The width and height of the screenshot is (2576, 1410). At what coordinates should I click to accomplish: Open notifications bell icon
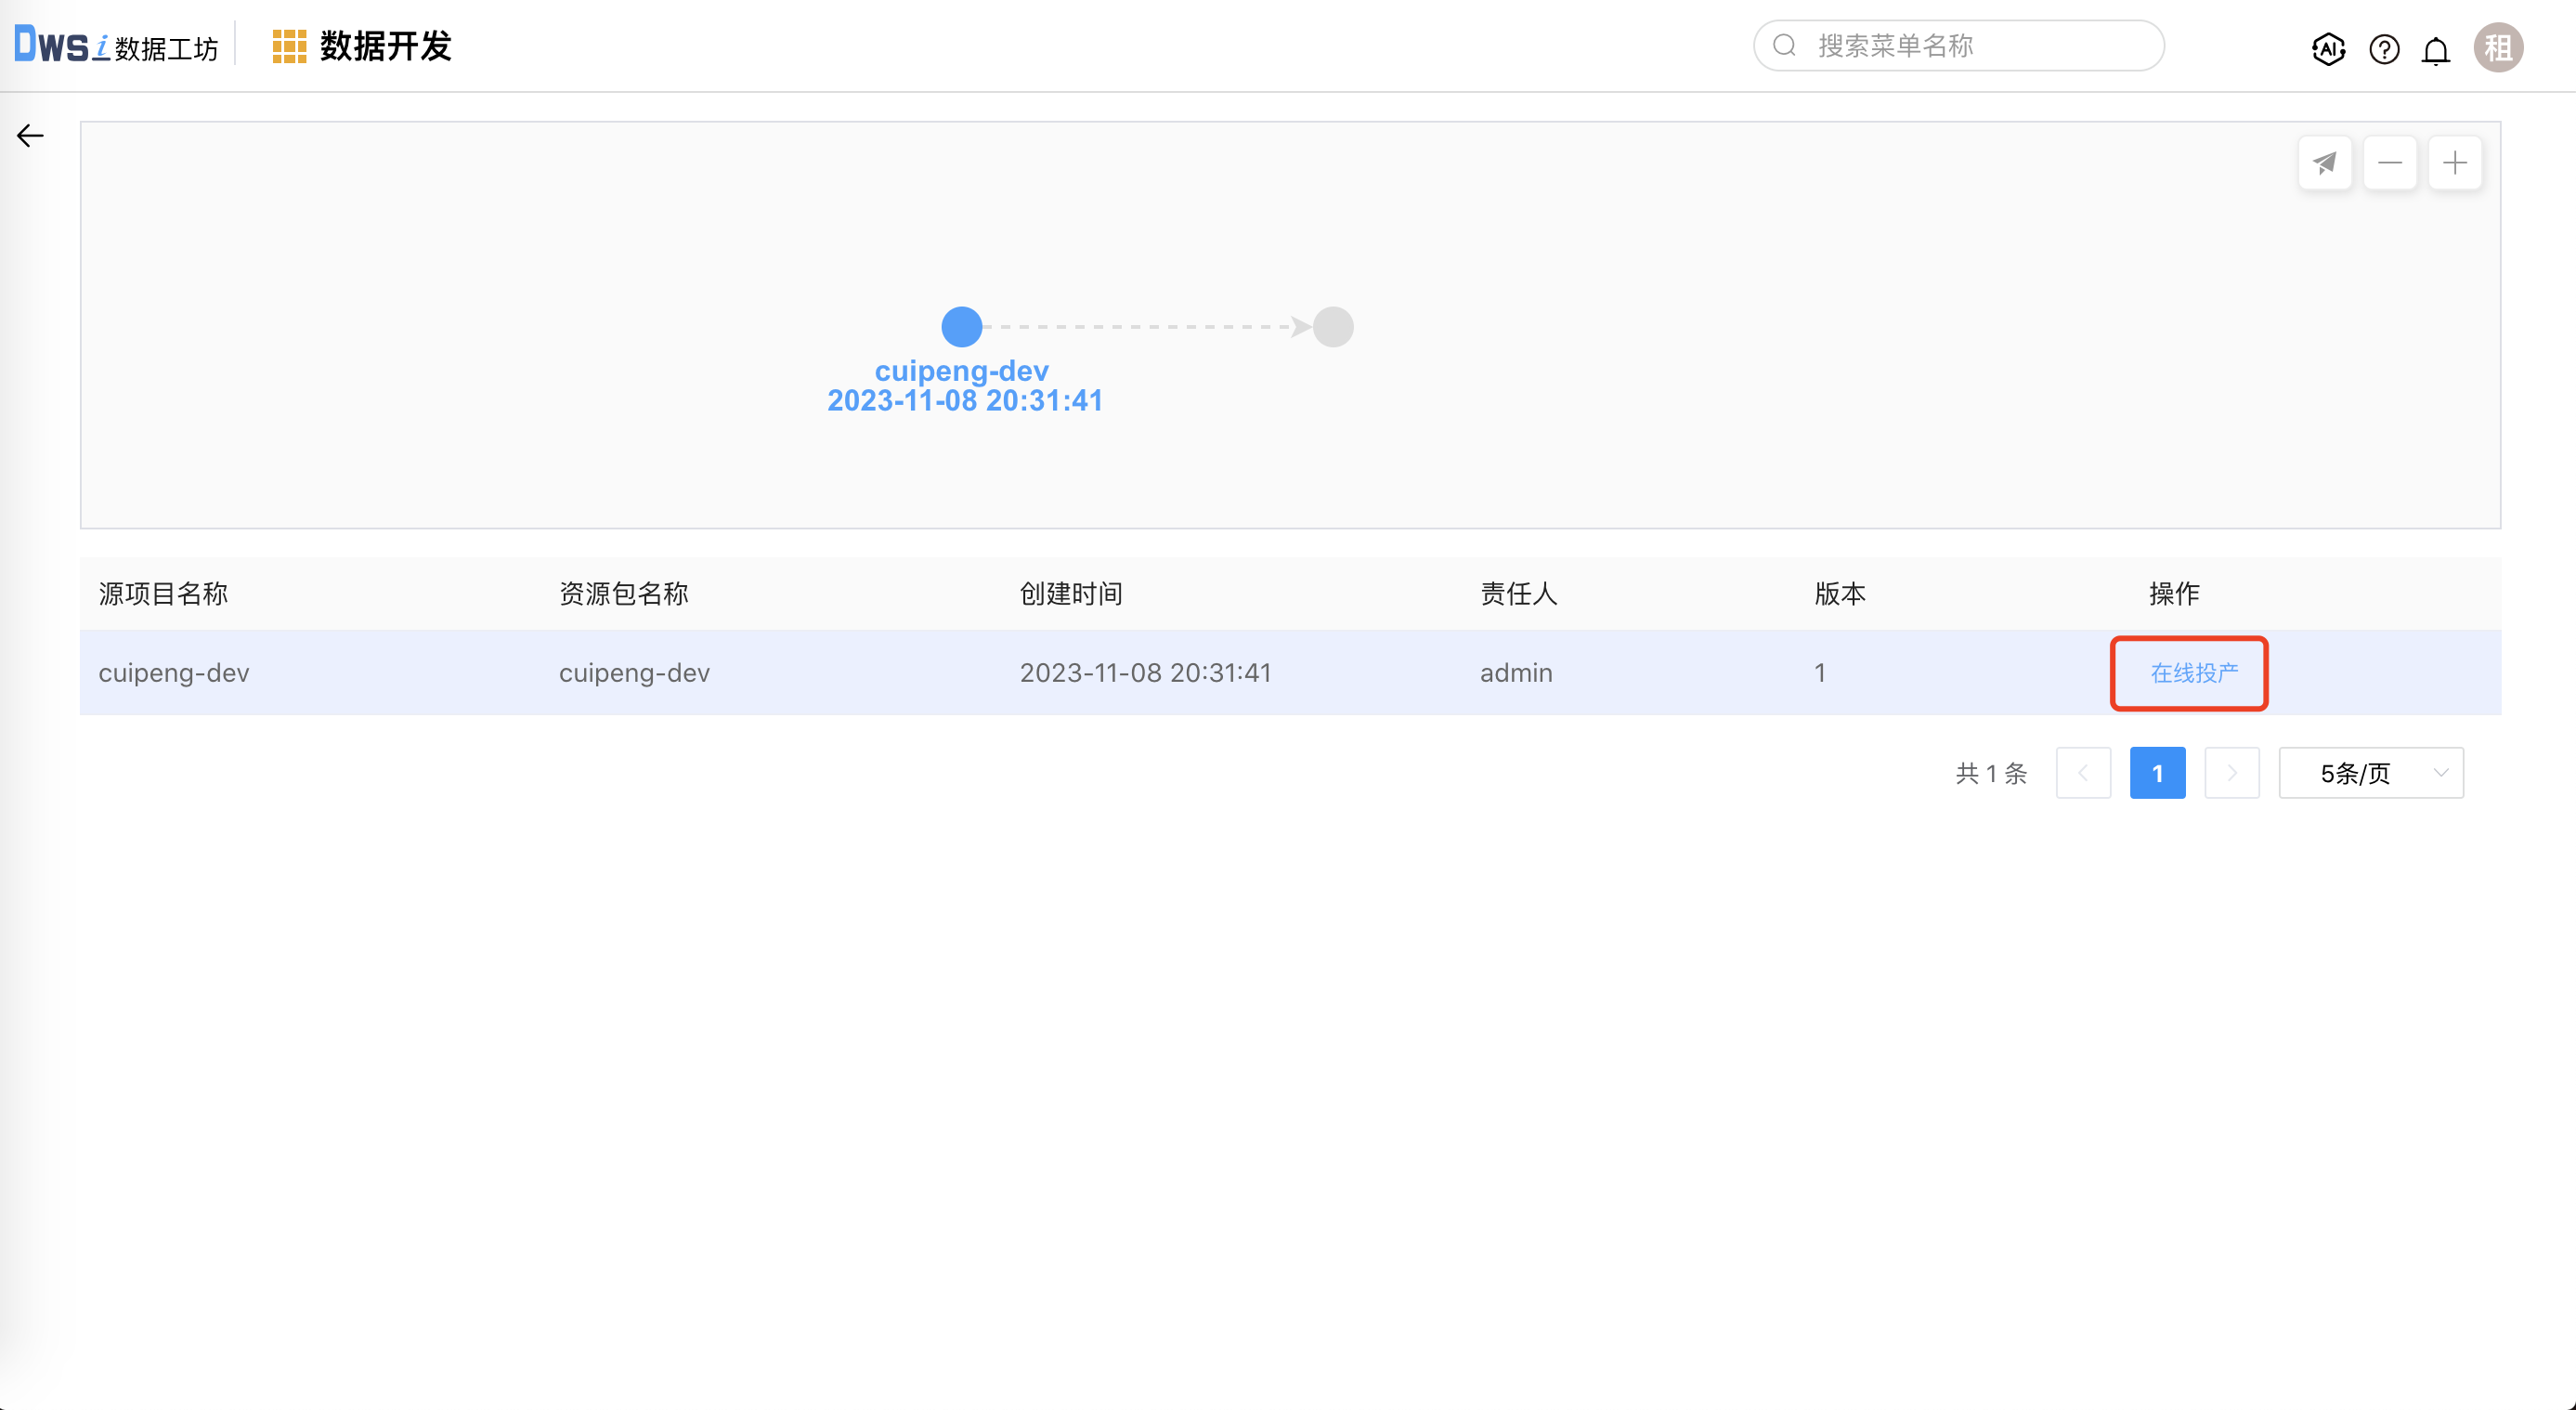tap(2436, 50)
